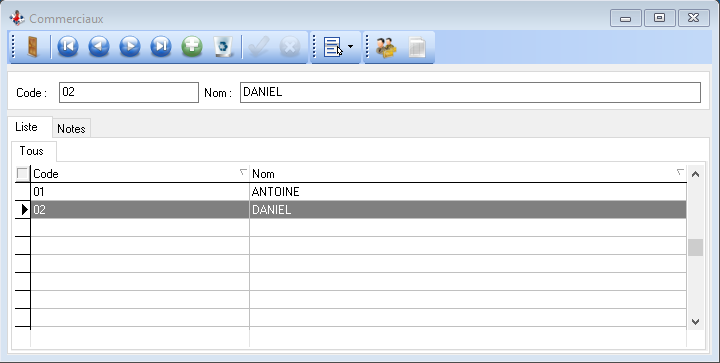Toggle the select-all checkbox in grid header
The height and width of the screenshot is (363, 720).
(x=22, y=173)
